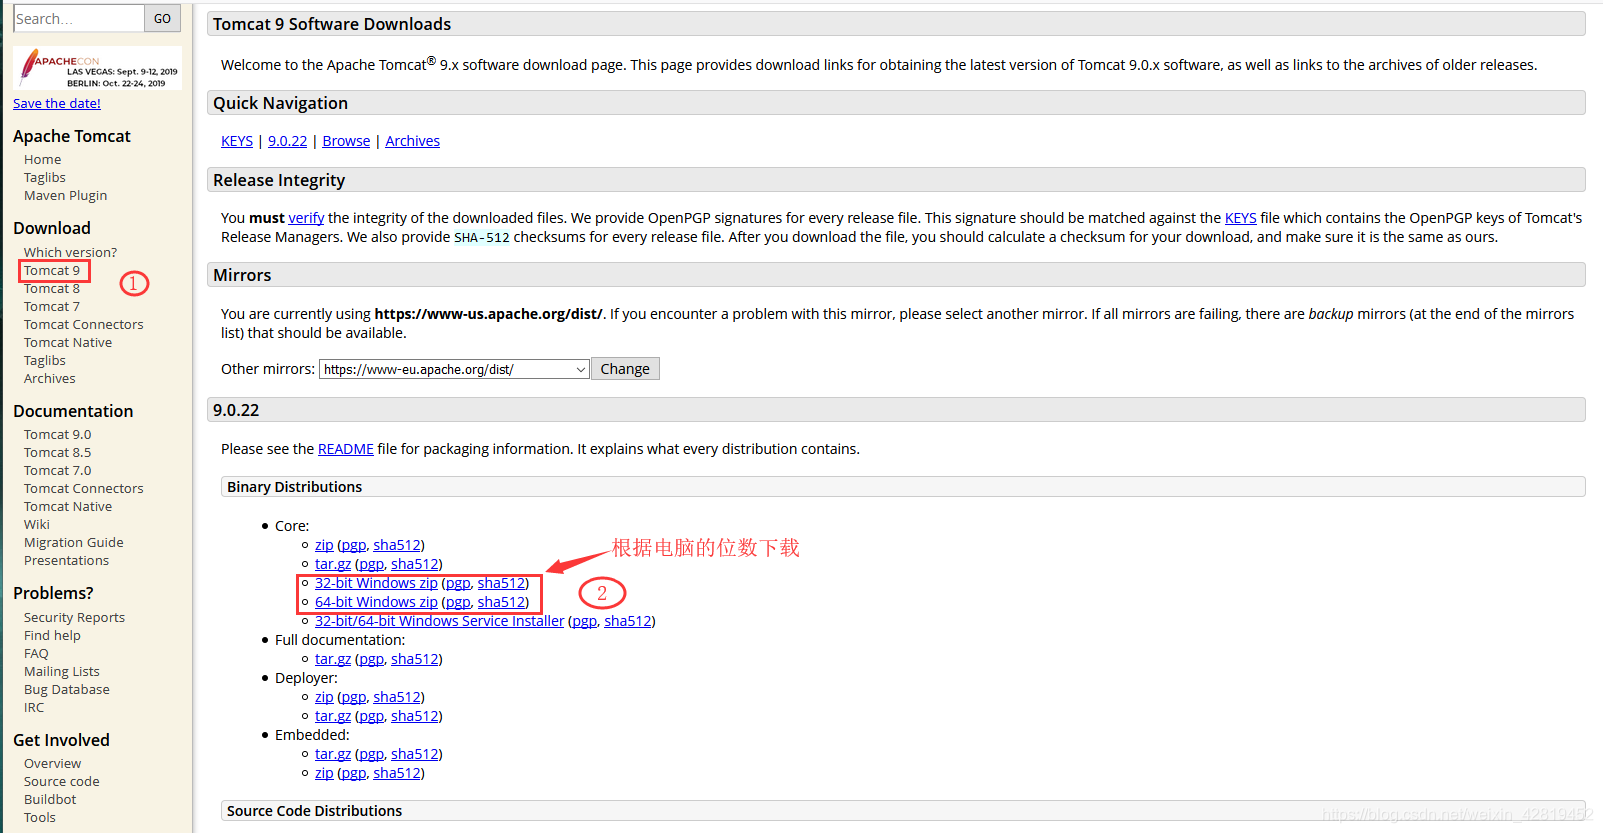Click the Browse quick navigation link

click(346, 141)
